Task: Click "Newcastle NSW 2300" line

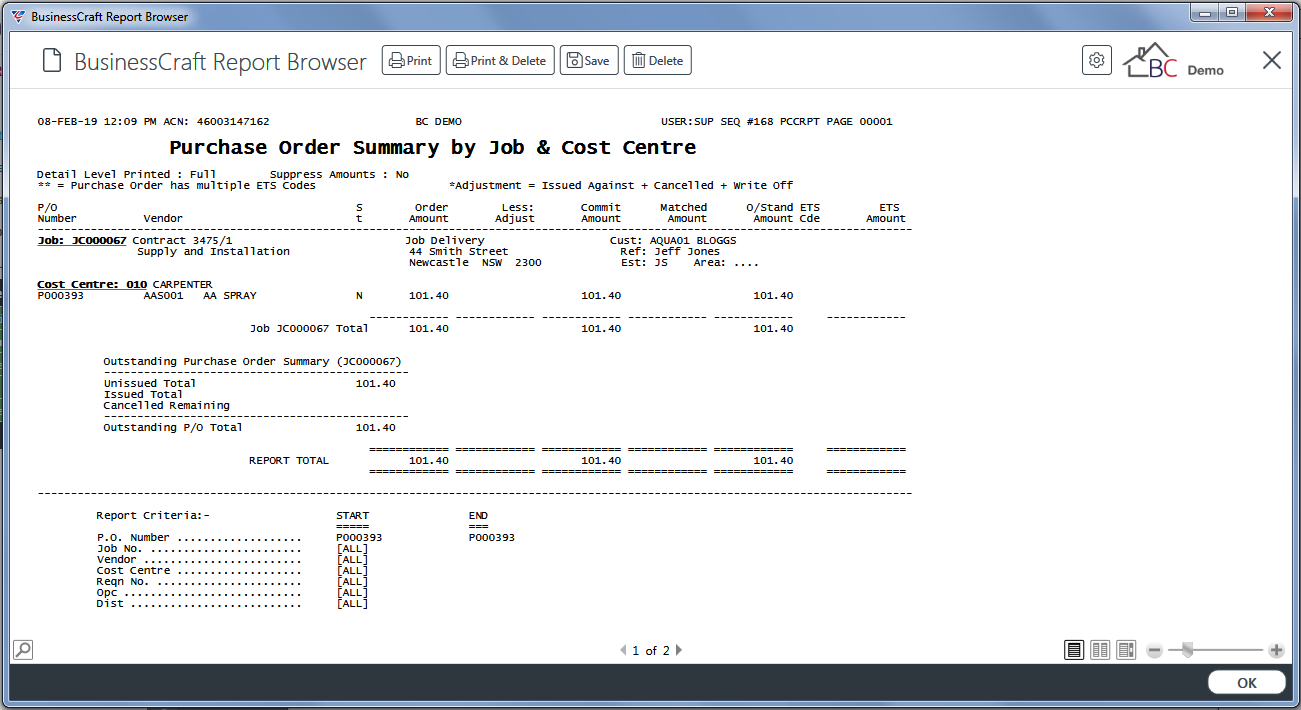Action: (475, 263)
